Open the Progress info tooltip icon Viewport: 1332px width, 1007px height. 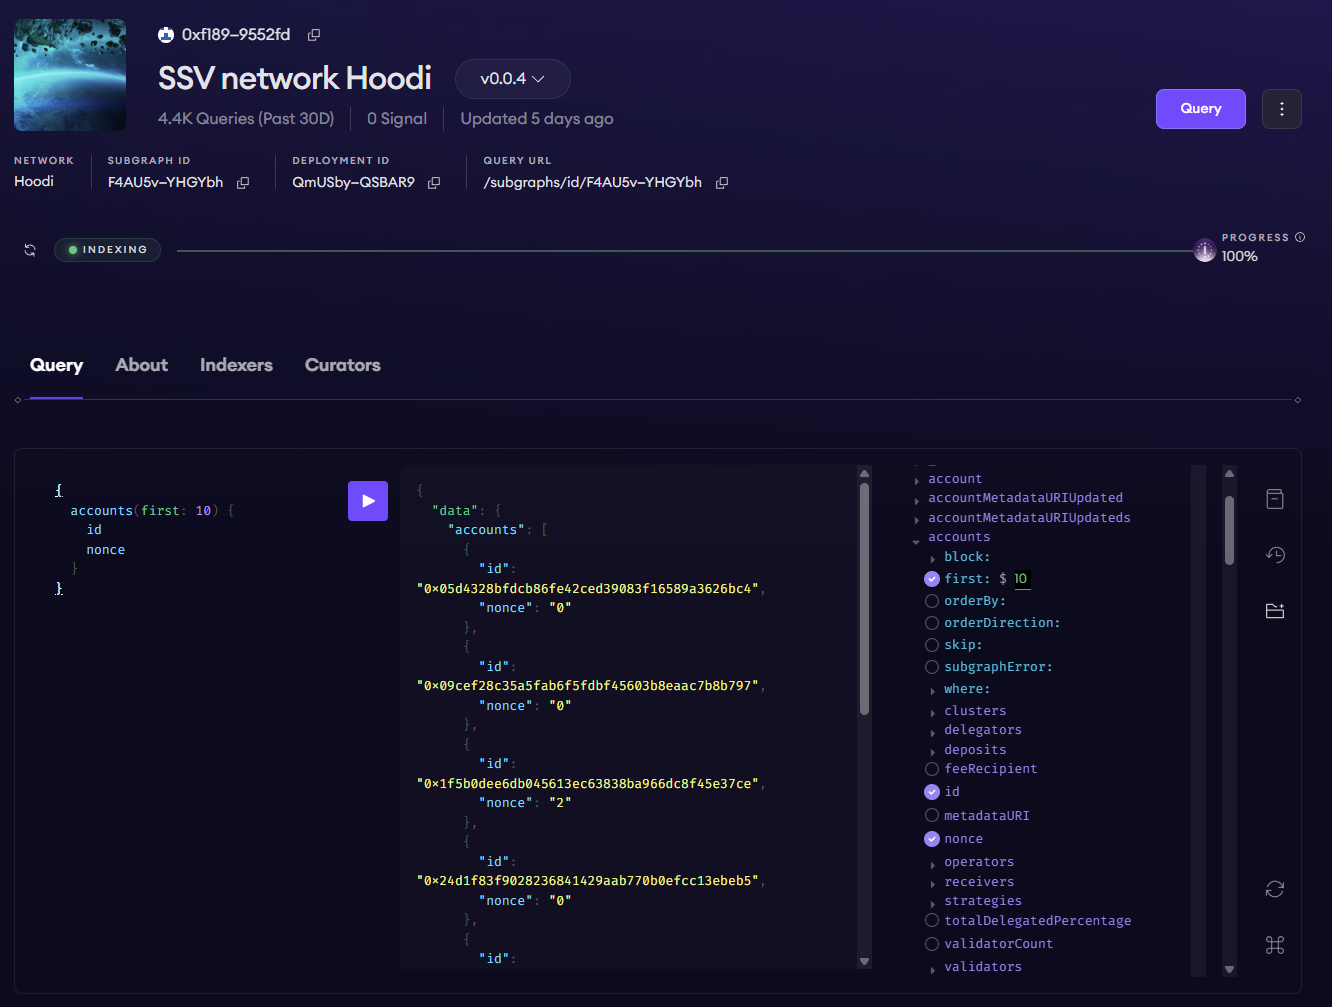tap(1300, 237)
